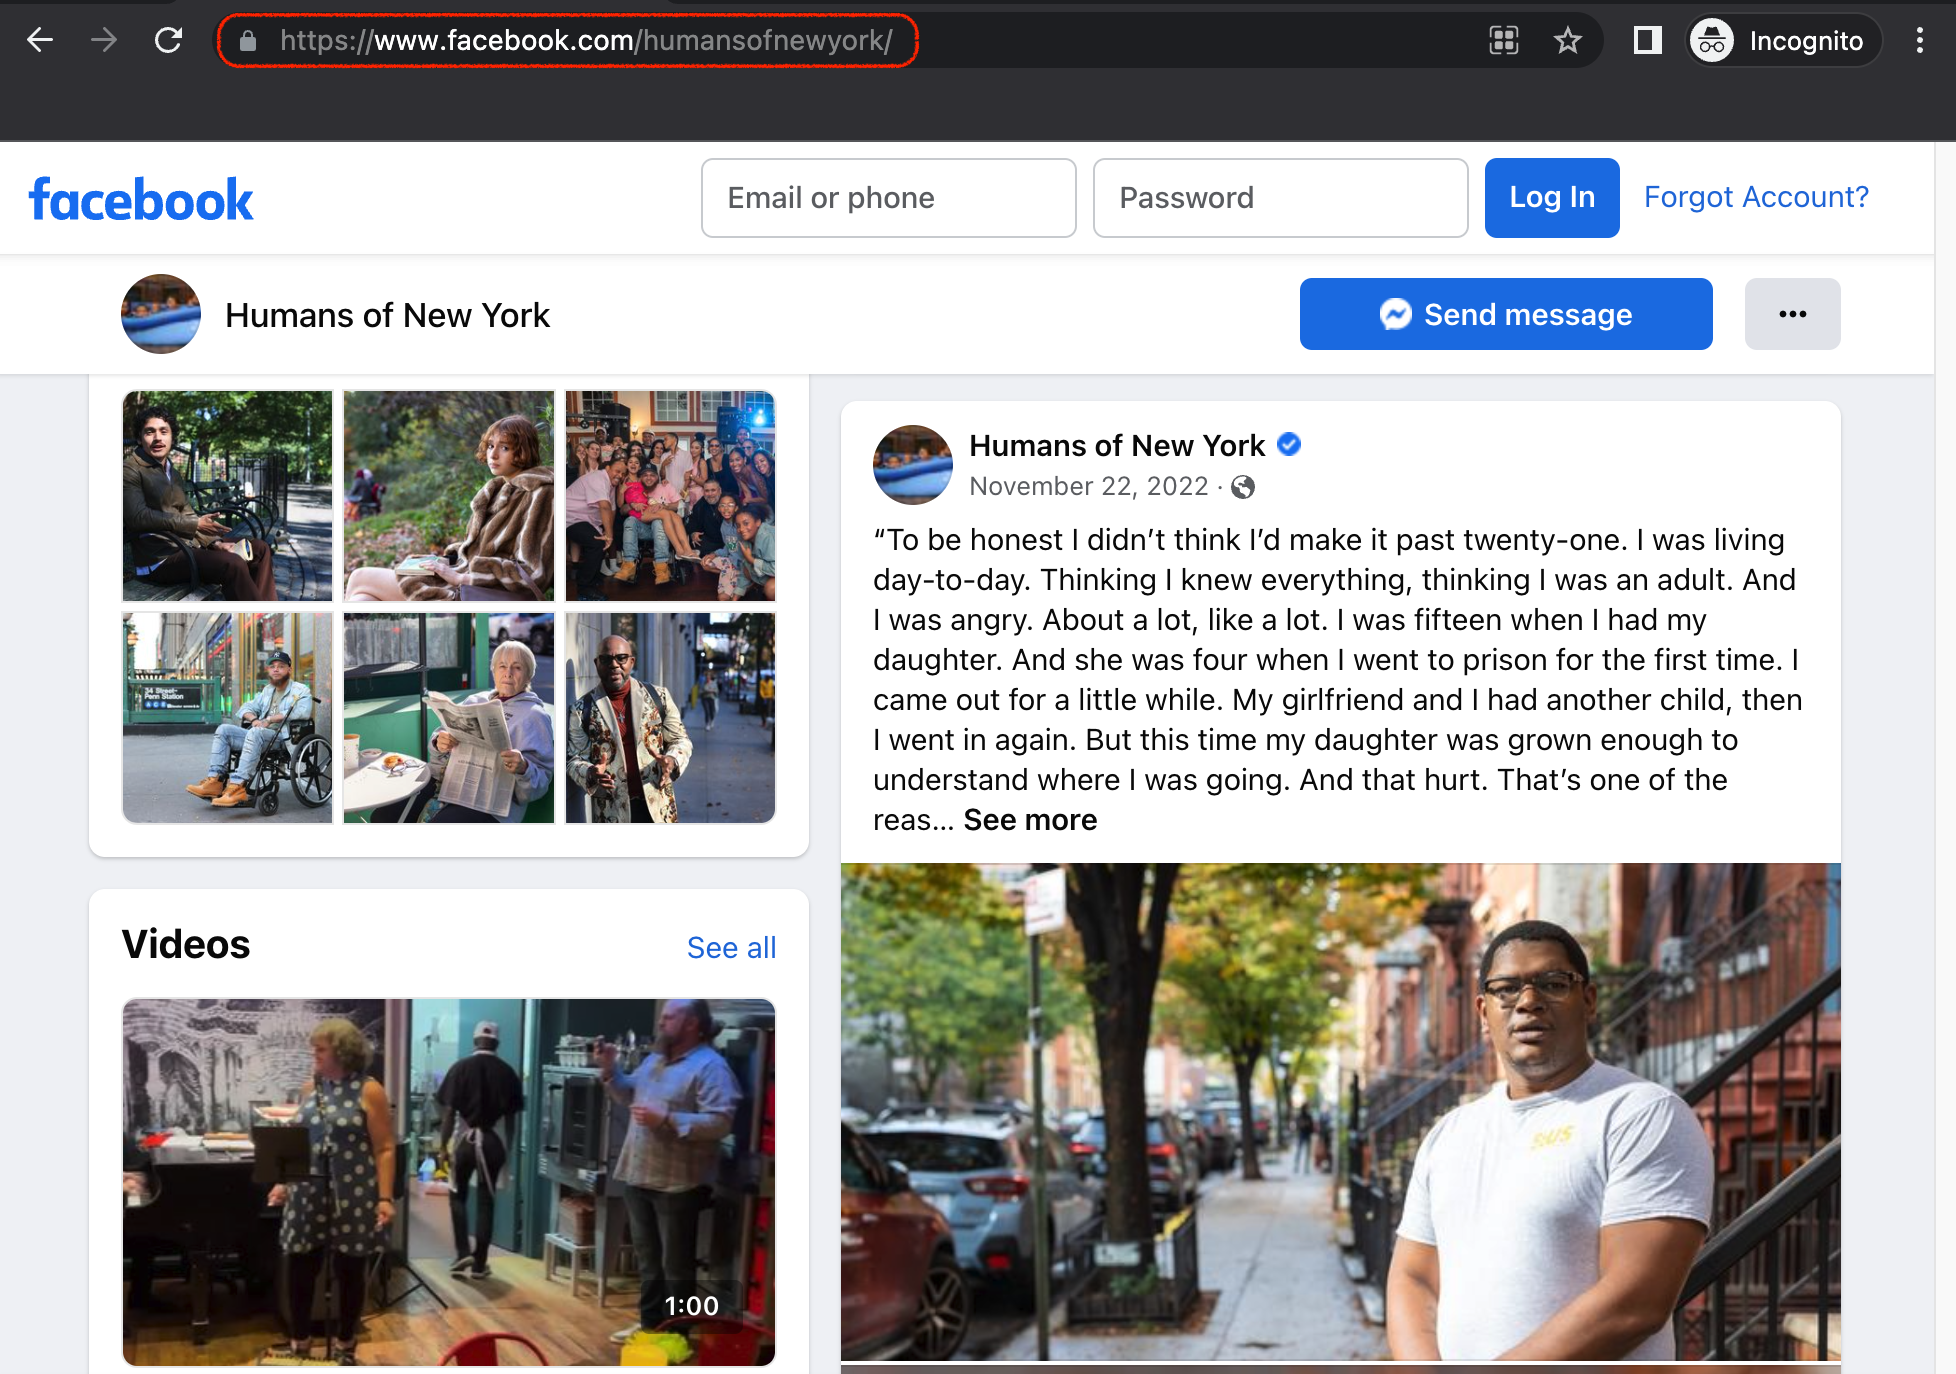The width and height of the screenshot is (1956, 1374).
Task: Click the lock icon in address bar
Action: click(248, 41)
